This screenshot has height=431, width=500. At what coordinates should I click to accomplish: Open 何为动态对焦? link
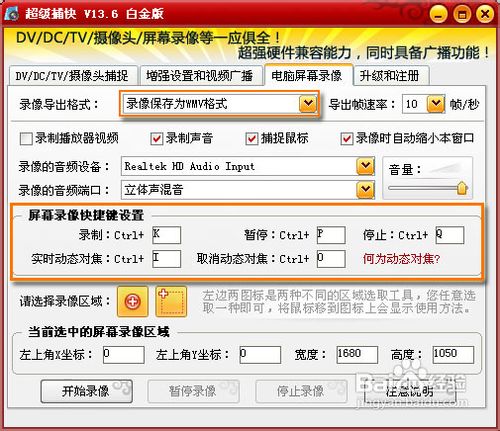tap(402, 259)
